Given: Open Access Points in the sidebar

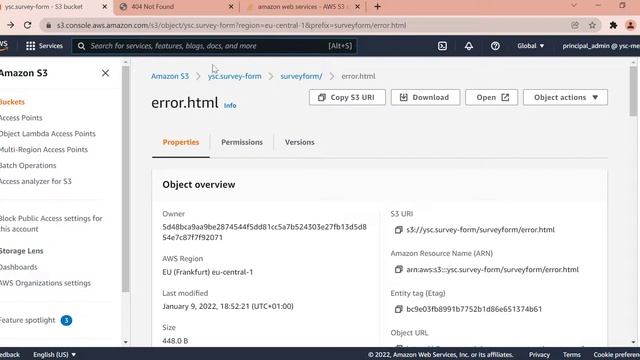Looking at the screenshot, I should pyautogui.click(x=21, y=118).
